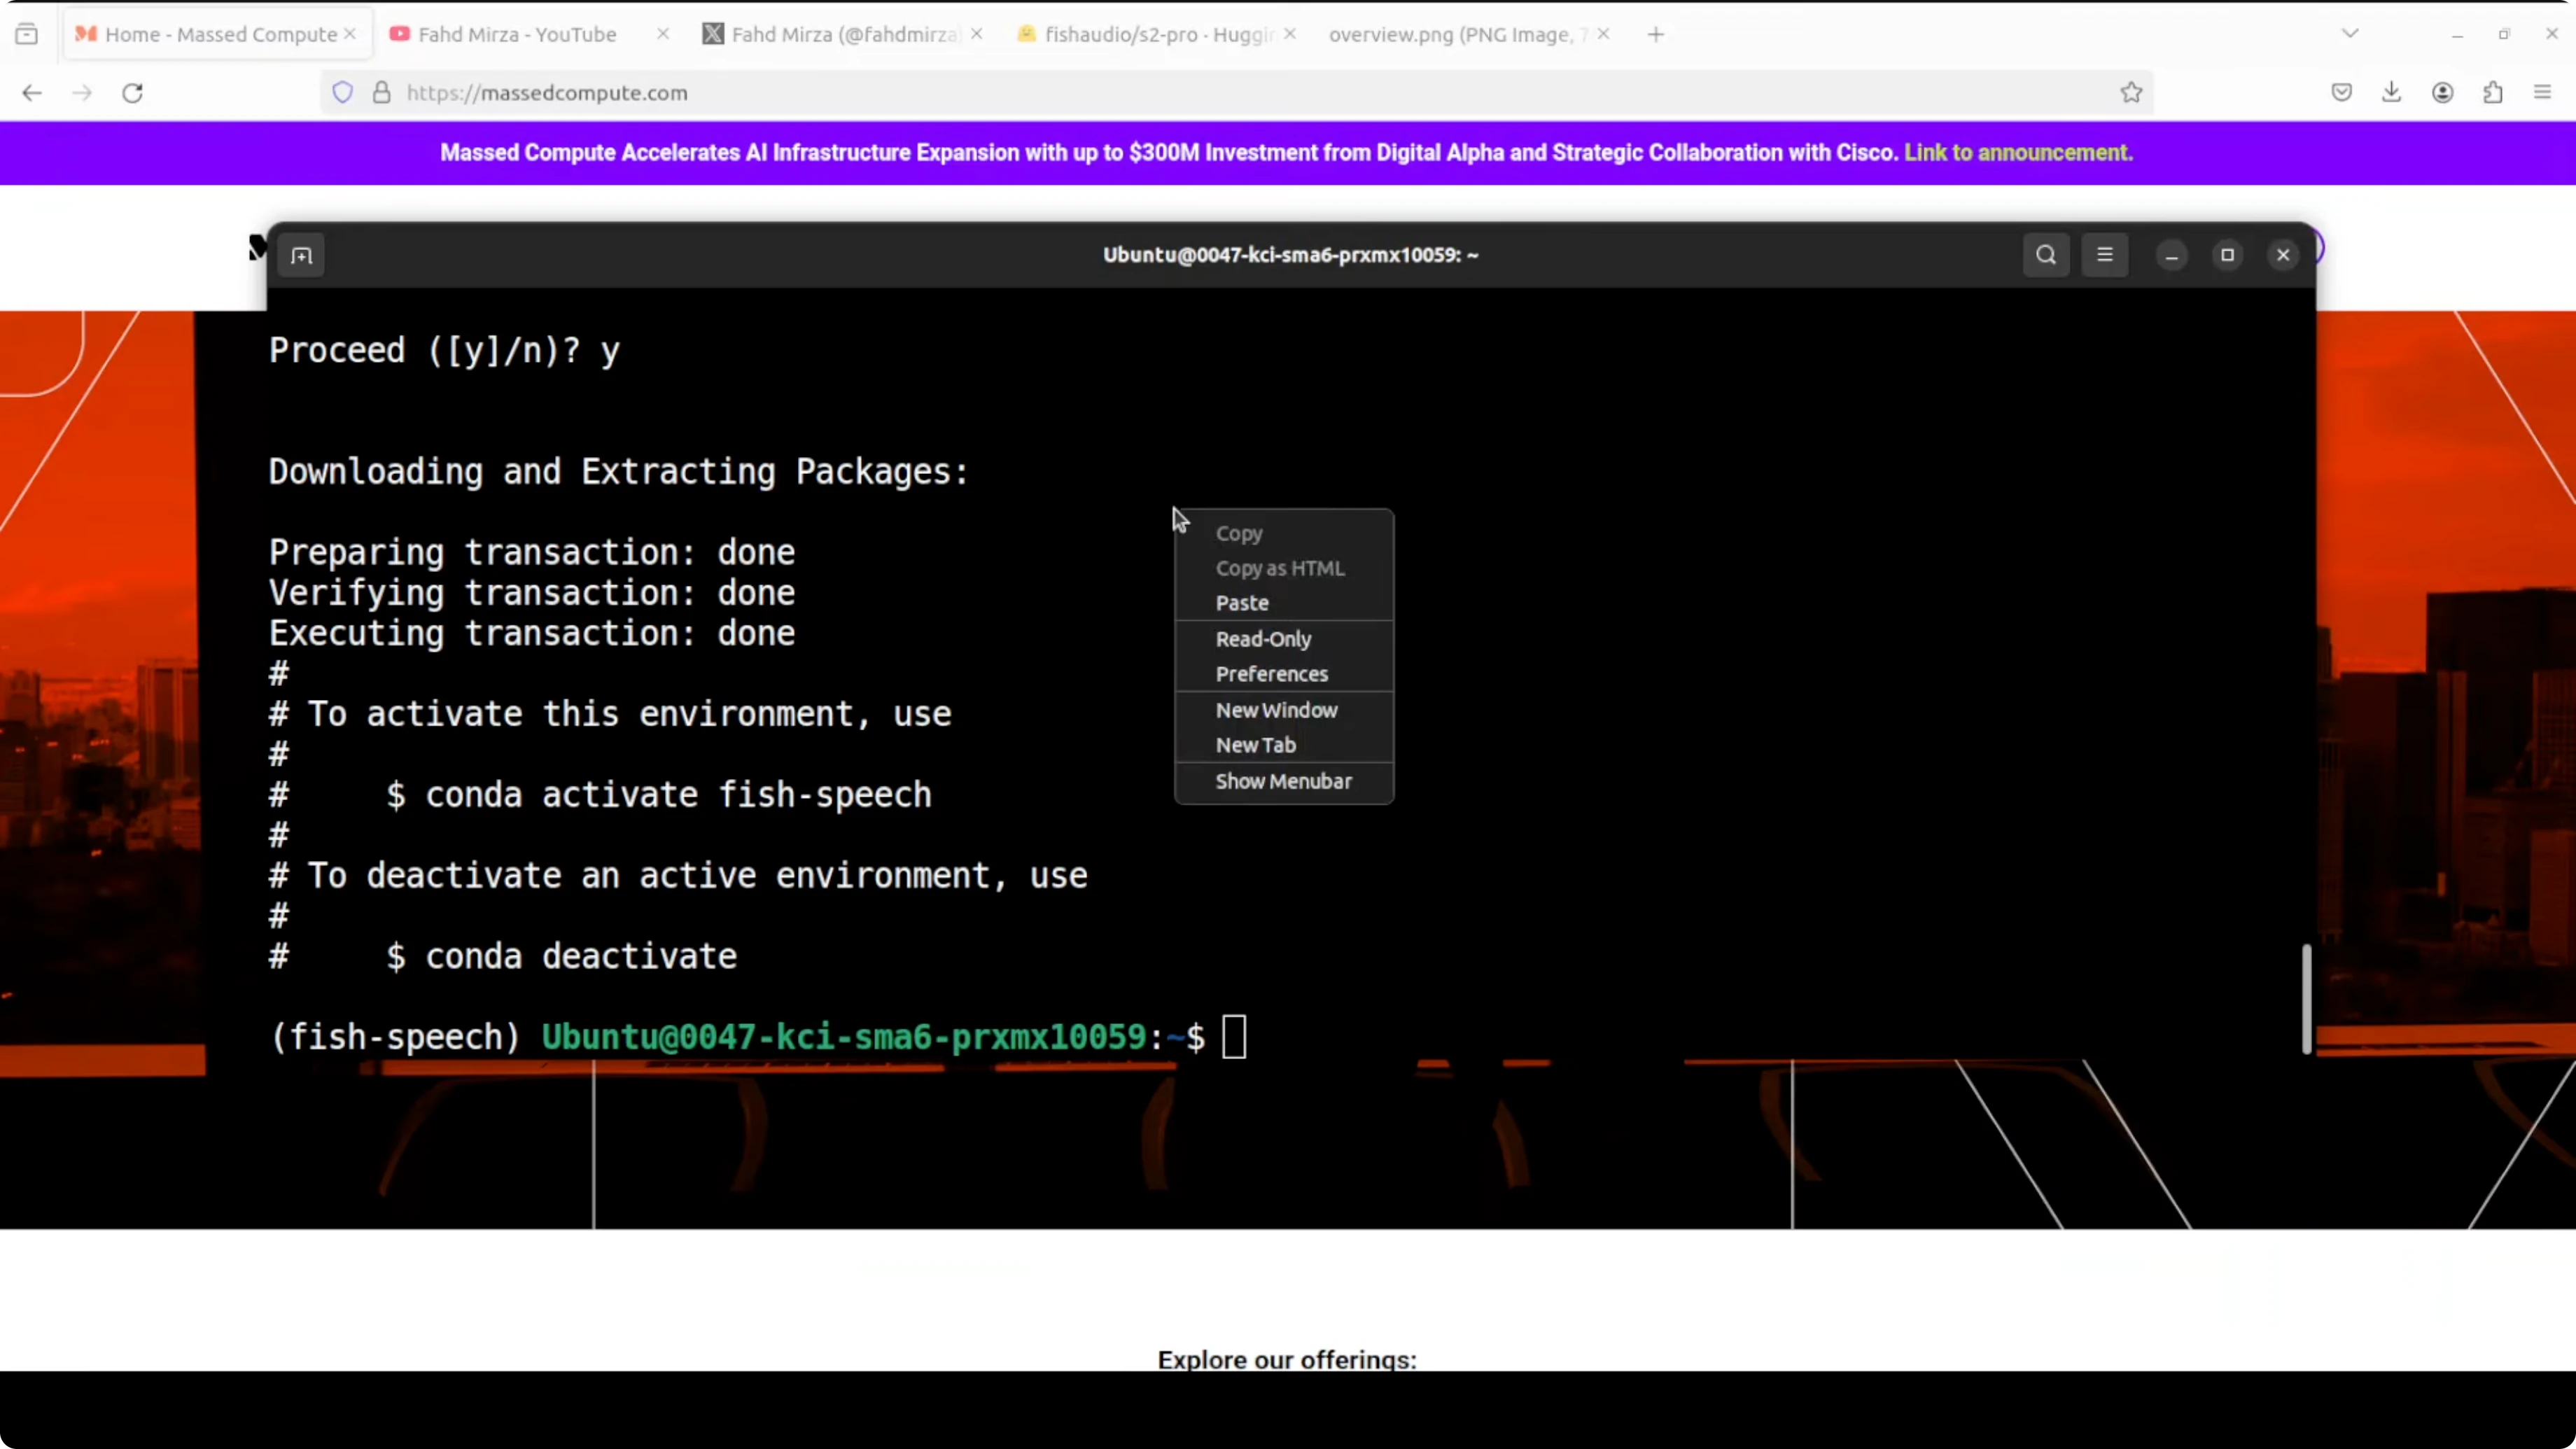Open a new terminal tab
The height and width of the screenshot is (1449, 2576).
click(x=302, y=256)
